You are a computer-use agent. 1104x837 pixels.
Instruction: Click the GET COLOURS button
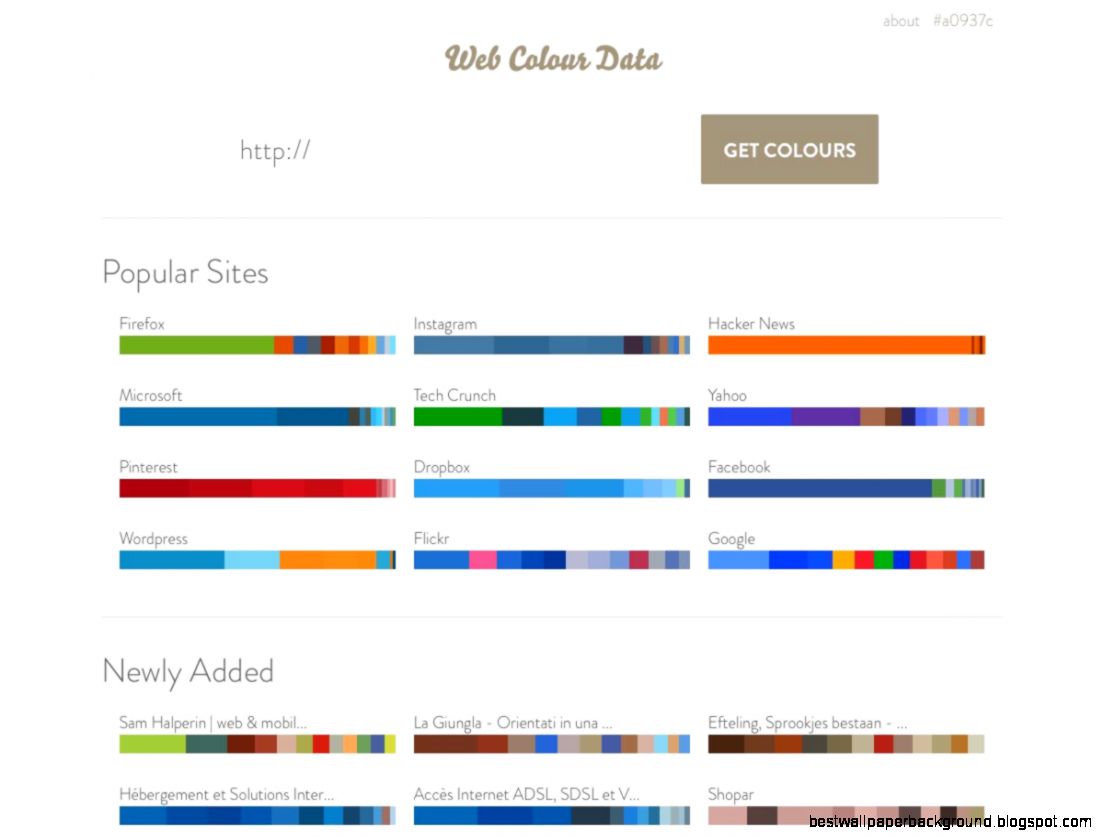789,150
